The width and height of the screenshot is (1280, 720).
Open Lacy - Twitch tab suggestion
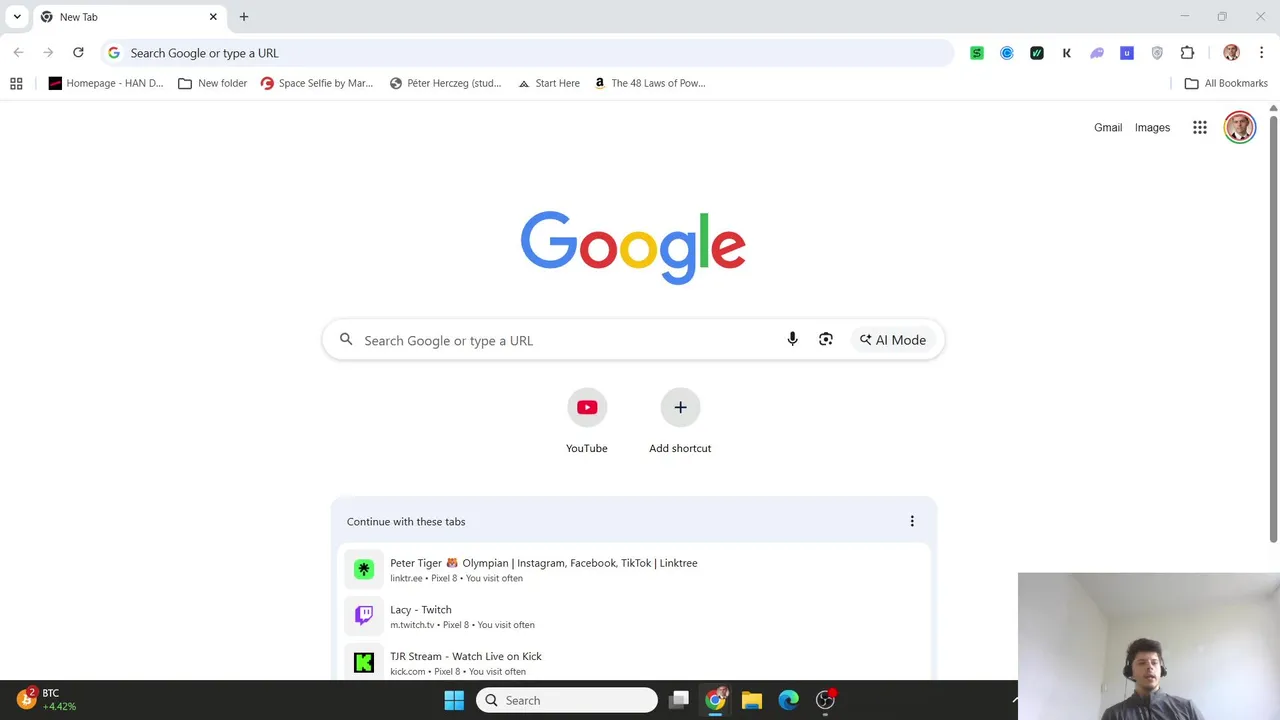(634, 616)
